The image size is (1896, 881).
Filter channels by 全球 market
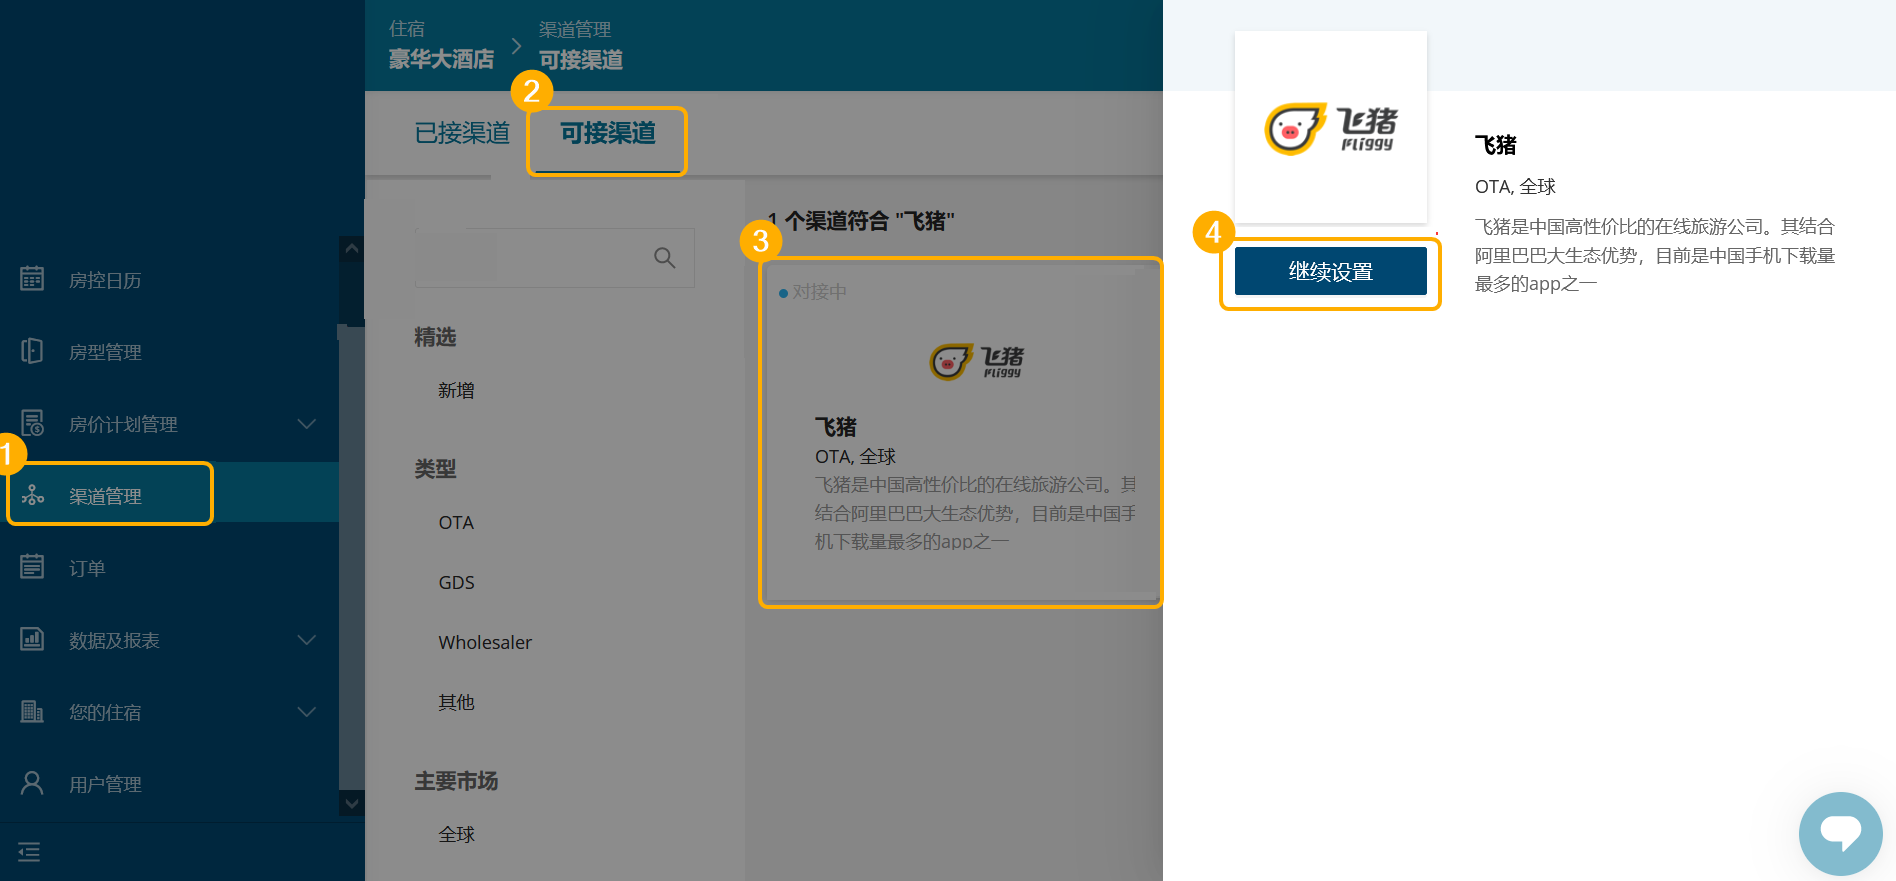coord(456,835)
